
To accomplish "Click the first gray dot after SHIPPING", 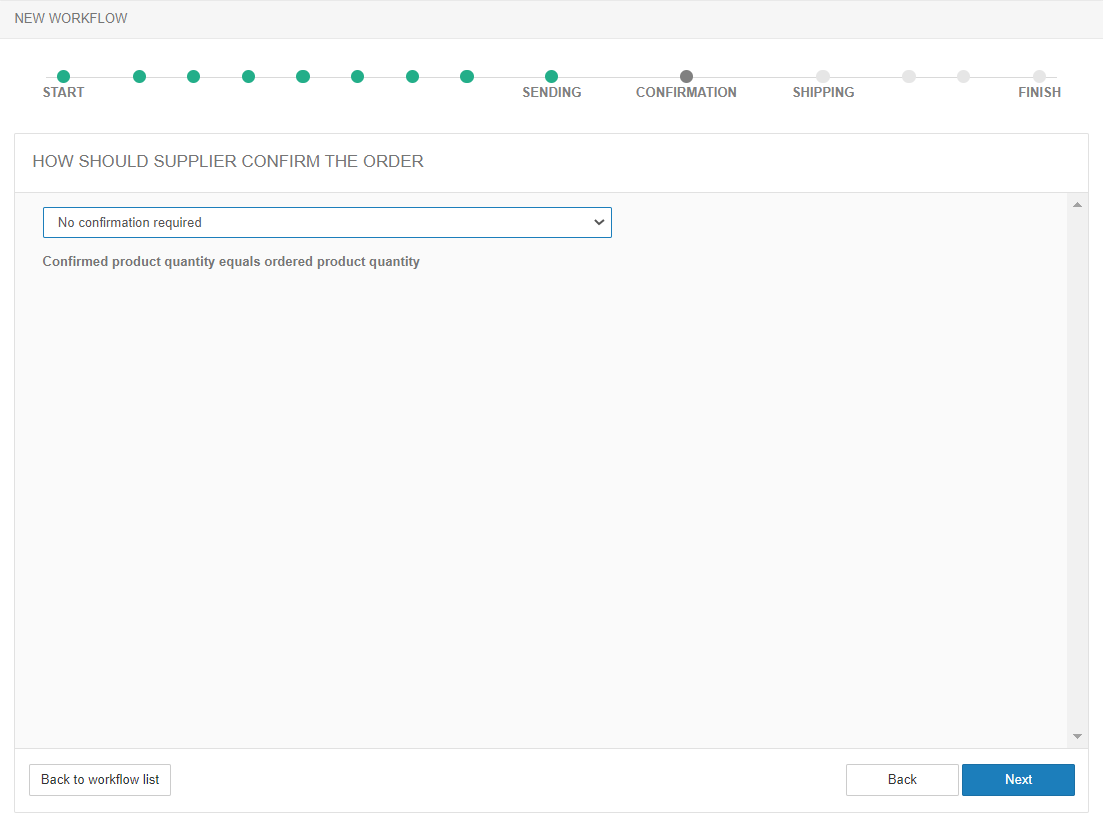I will [908, 77].
